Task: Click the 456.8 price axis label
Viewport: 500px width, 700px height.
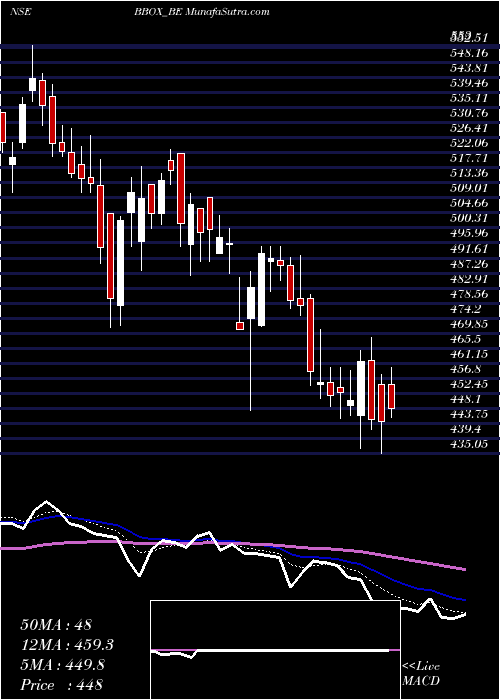Action: (x=466, y=370)
